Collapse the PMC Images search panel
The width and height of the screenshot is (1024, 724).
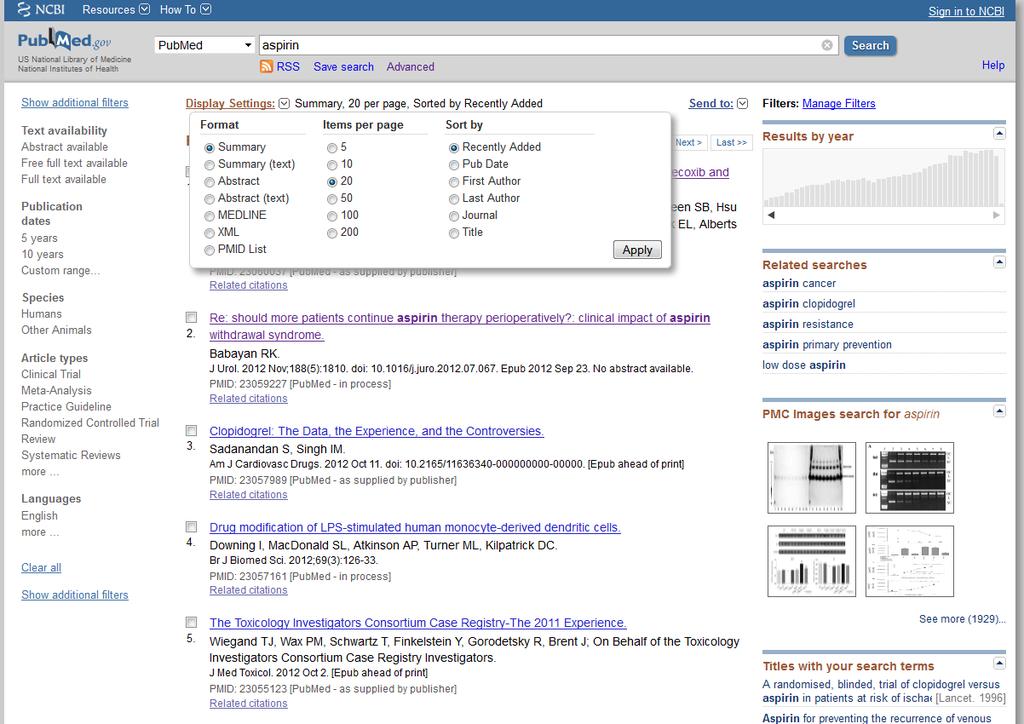coord(999,411)
